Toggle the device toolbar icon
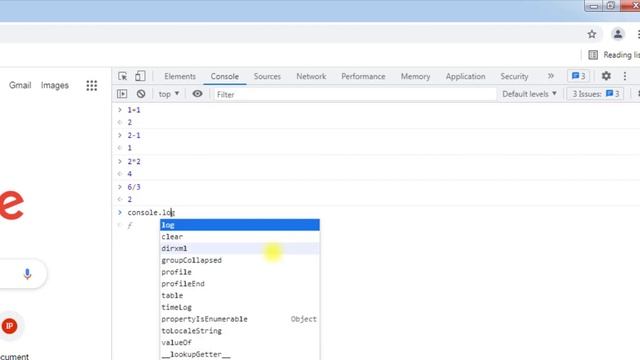Viewport: 640px width, 360px height. click(x=140, y=76)
